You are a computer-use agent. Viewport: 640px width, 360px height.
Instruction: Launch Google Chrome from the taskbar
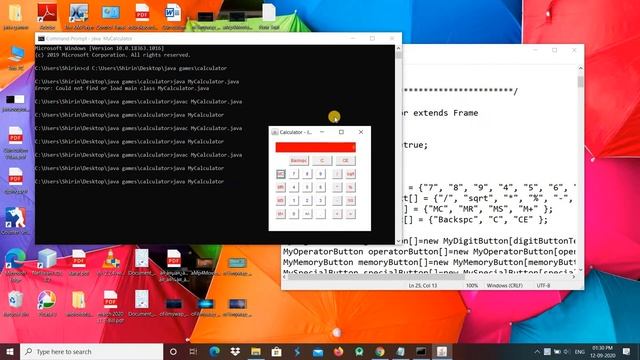tap(380, 351)
